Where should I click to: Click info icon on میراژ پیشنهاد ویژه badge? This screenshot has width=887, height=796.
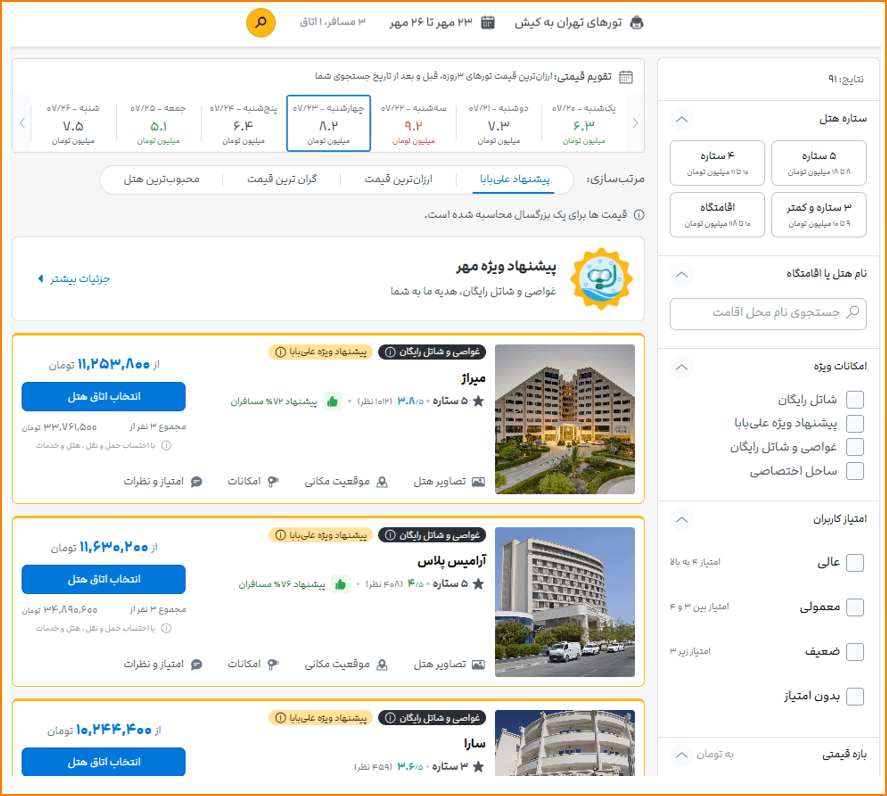(280, 352)
